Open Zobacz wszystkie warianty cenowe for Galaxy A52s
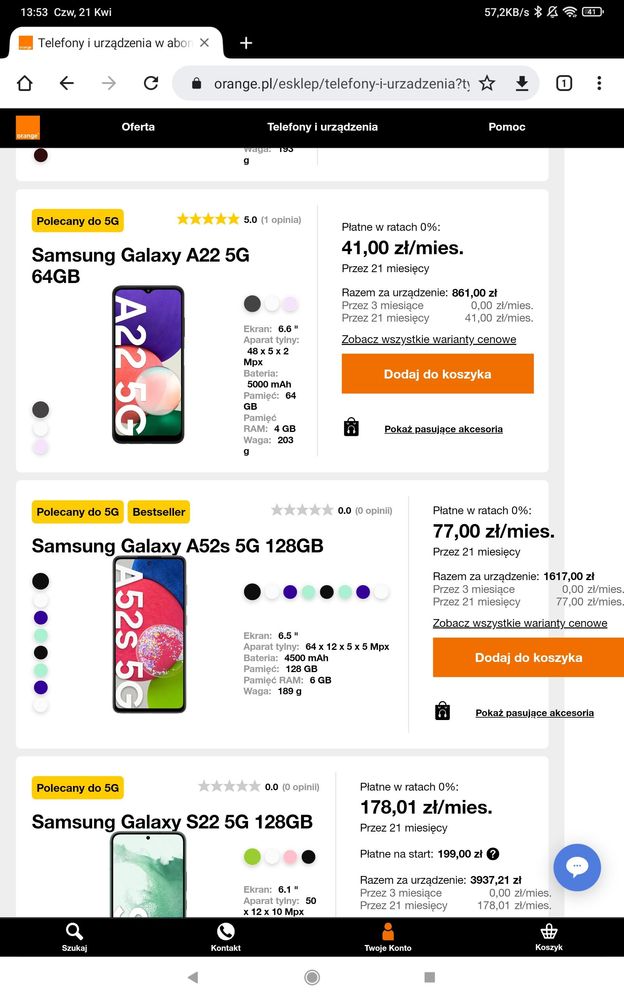This screenshot has height=998, width=624. (x=520, y=622)
